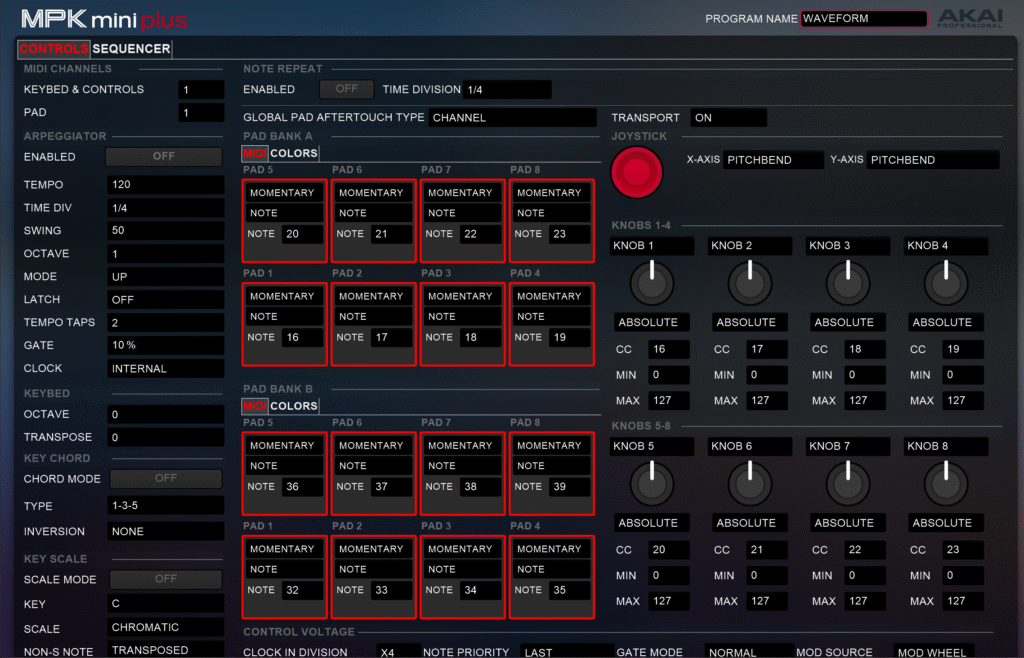Open the Joystick Y-Axis dropdown

pyautogui.click(x=933, y=160)
